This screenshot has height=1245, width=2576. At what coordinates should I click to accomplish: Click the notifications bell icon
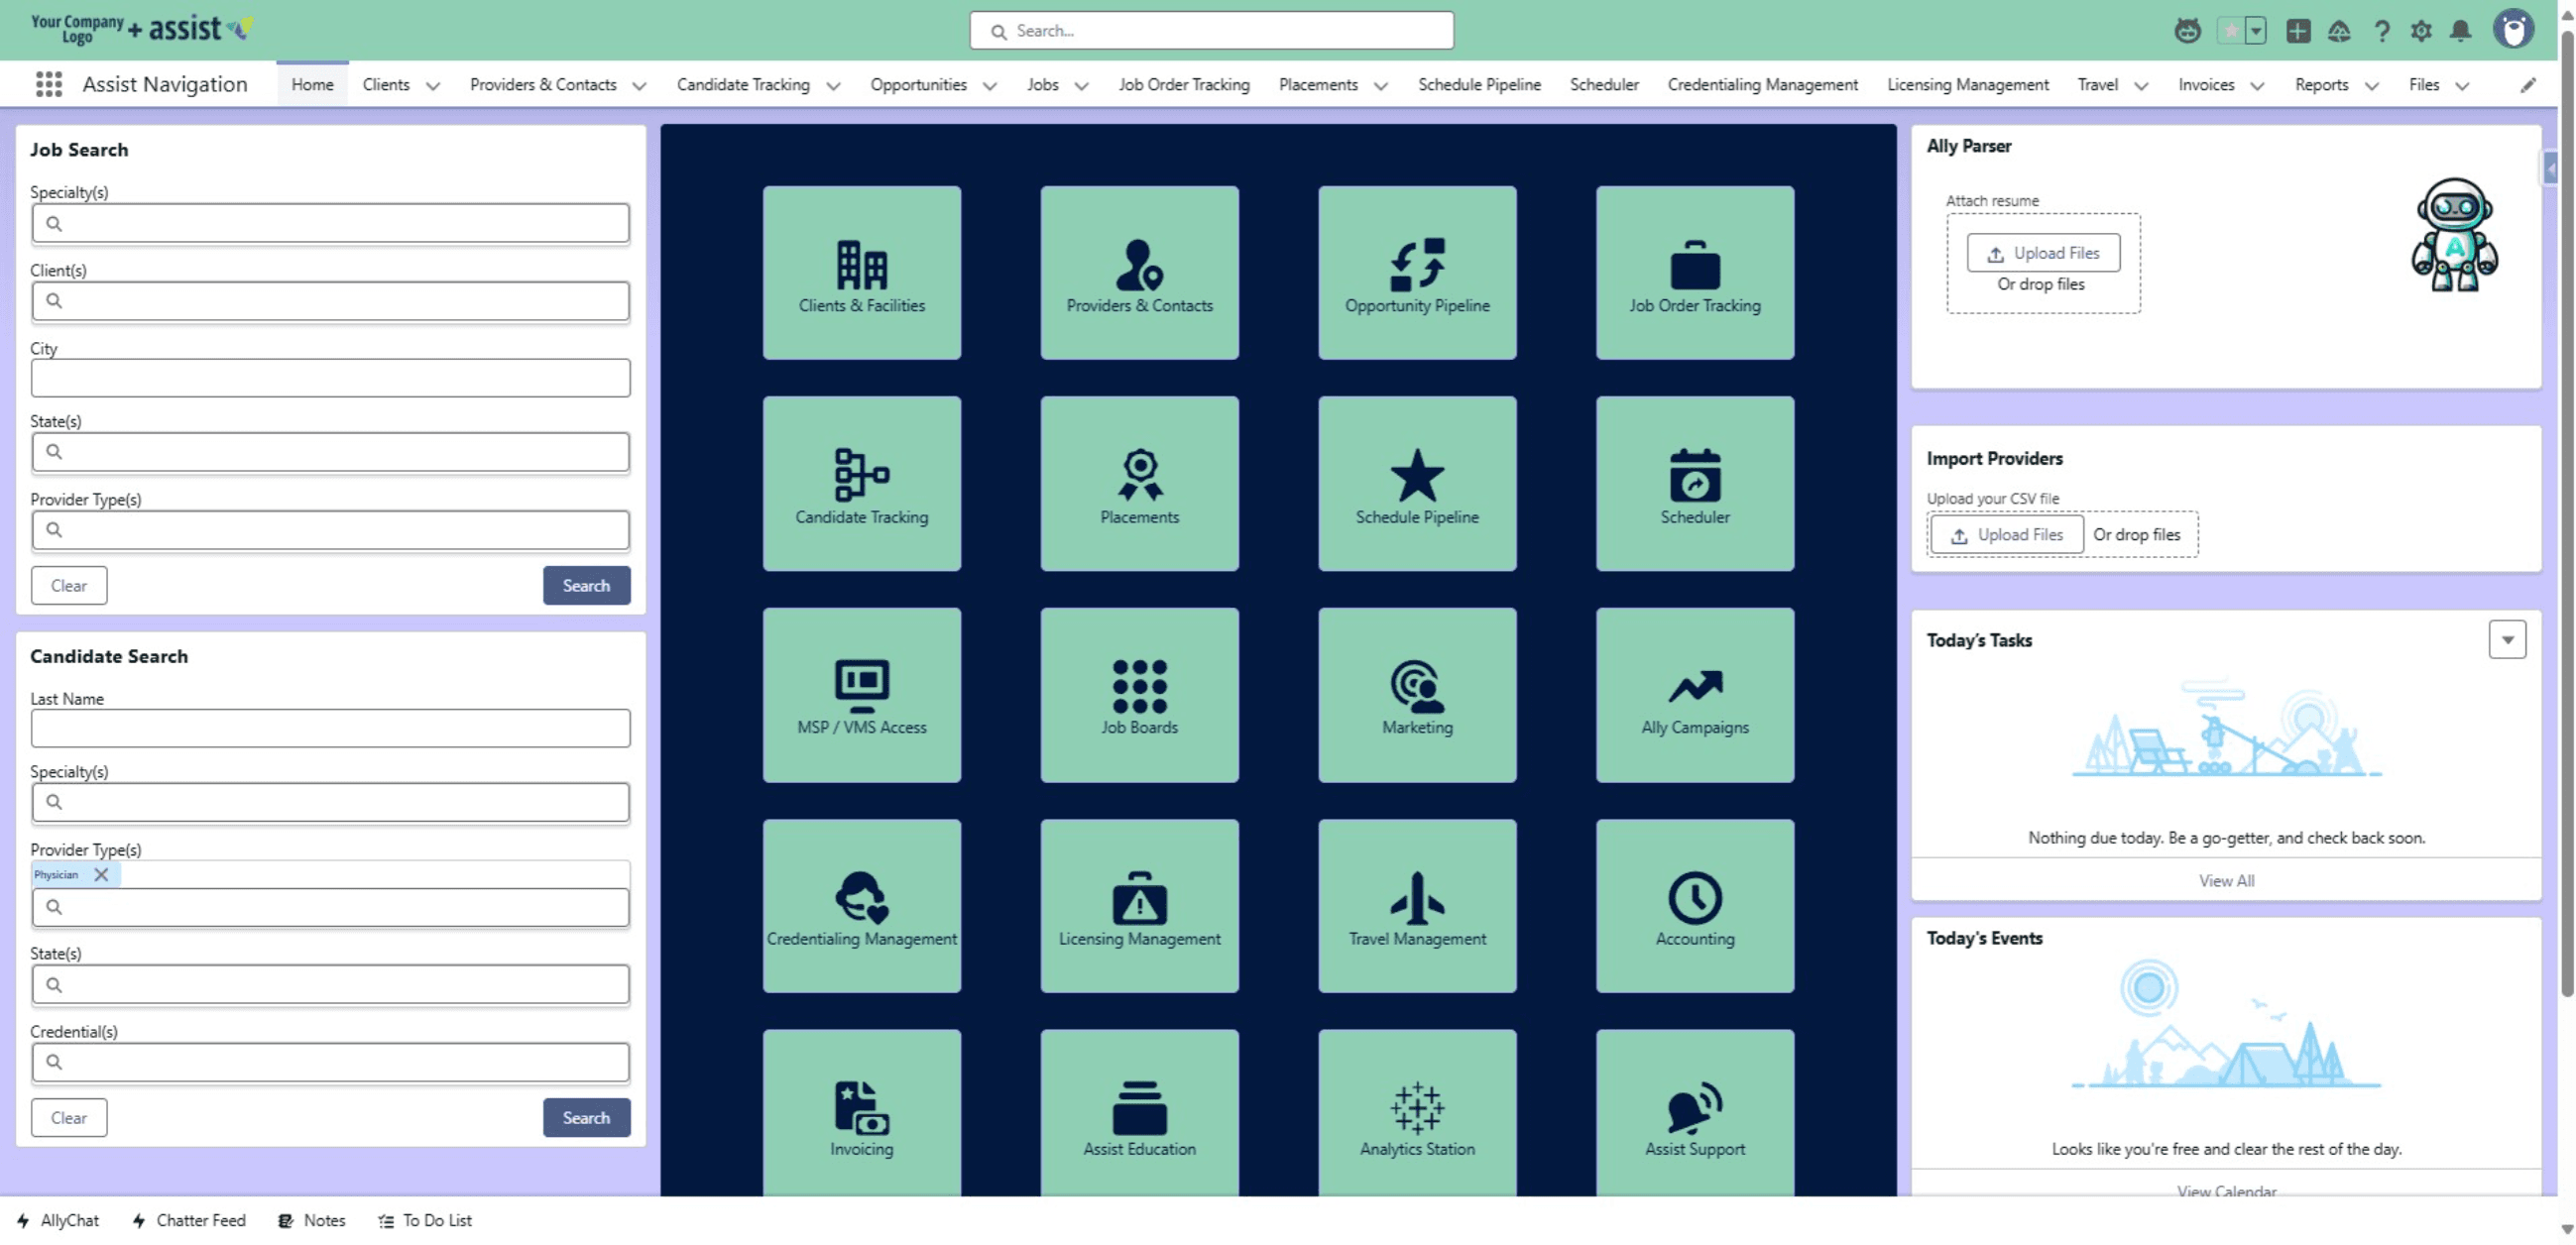2460,31
